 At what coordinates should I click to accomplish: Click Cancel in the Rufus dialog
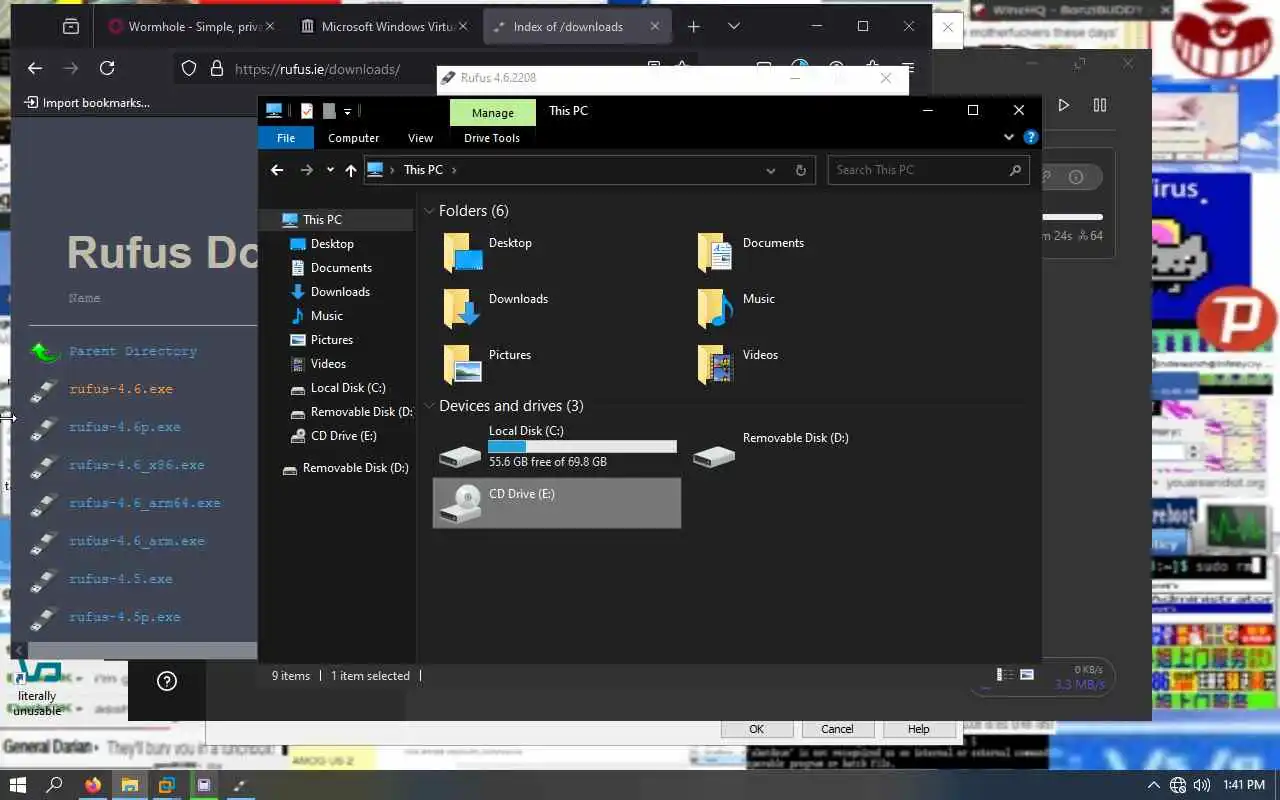click(837, 729)
